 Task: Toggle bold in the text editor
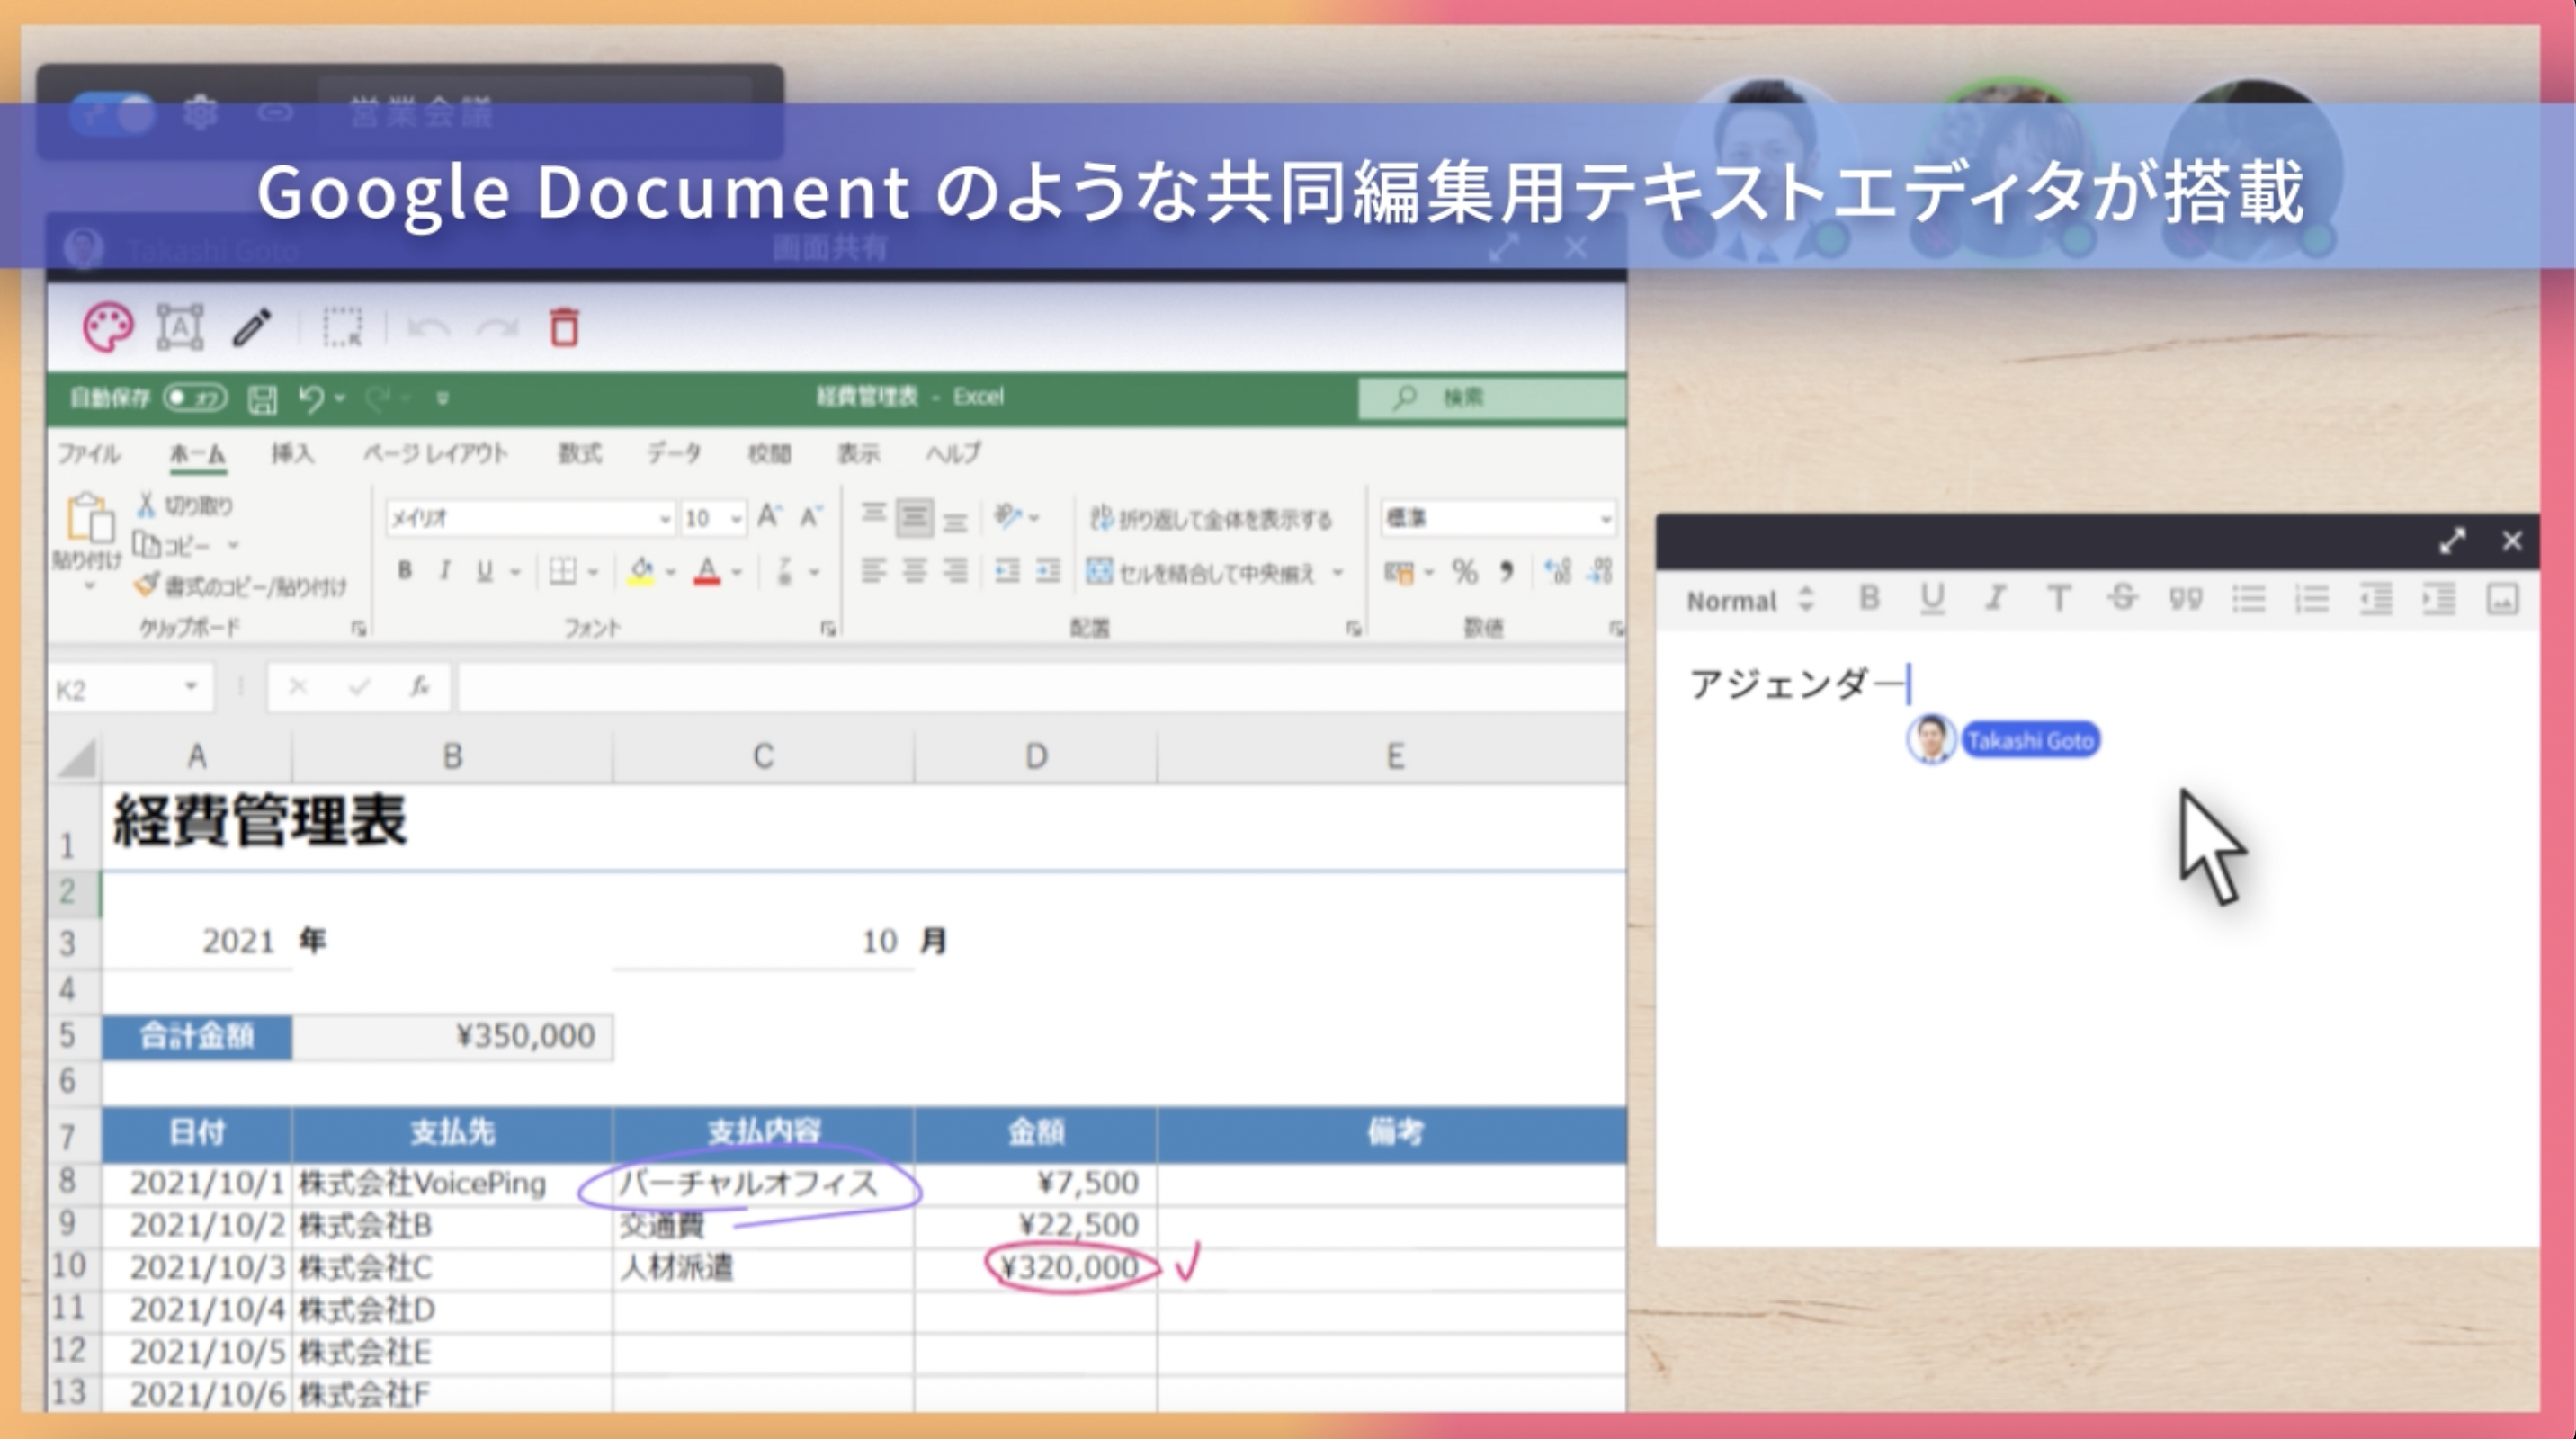(1869, 599)
